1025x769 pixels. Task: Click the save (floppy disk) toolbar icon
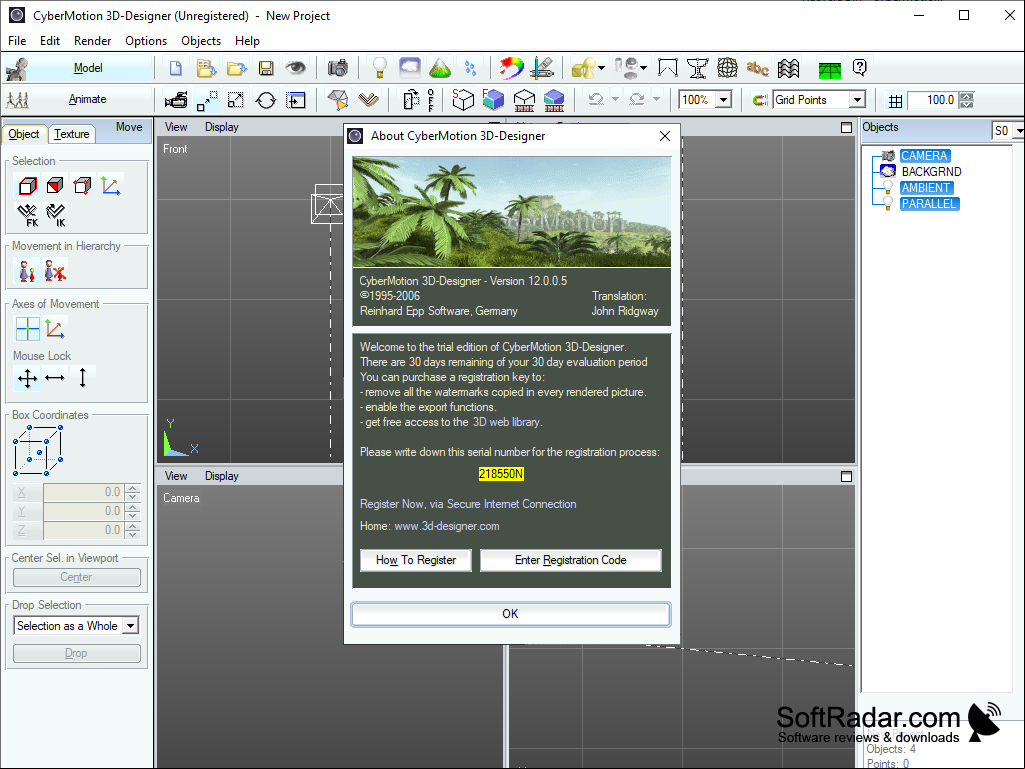pyautogui.click(x=265, y=68)
